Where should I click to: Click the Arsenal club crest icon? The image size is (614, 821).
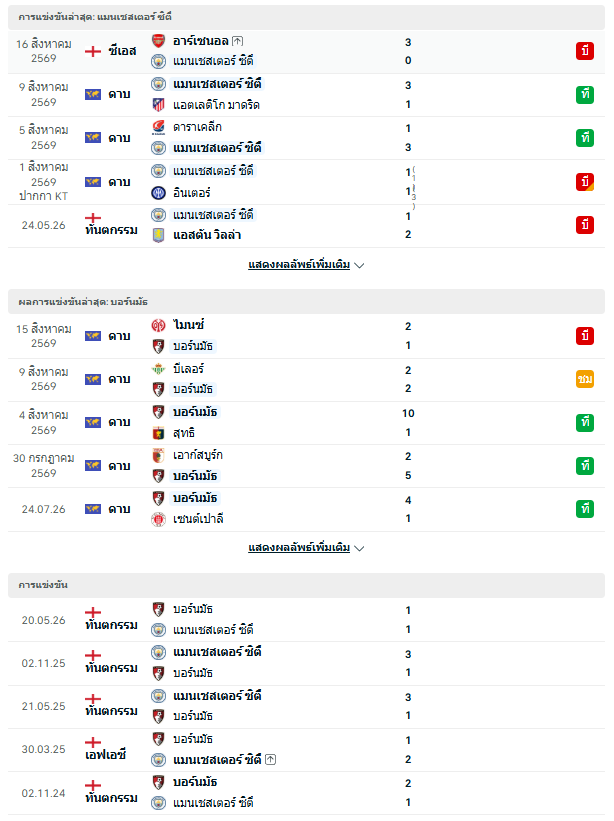click(x=158, y=41)
